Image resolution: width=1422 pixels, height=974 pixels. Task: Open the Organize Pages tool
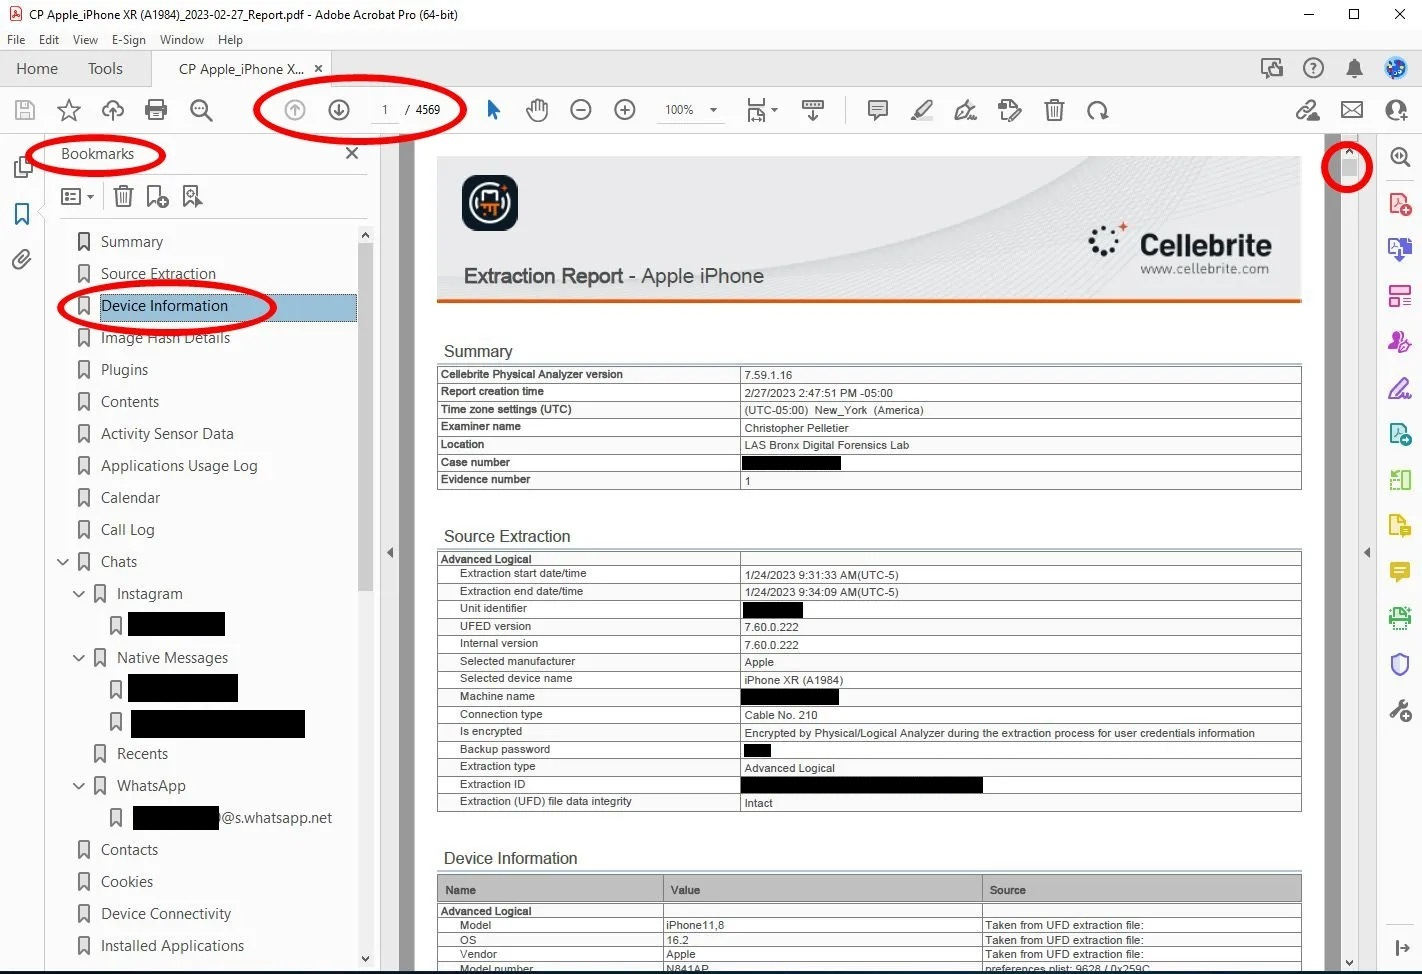[1399, 295]
